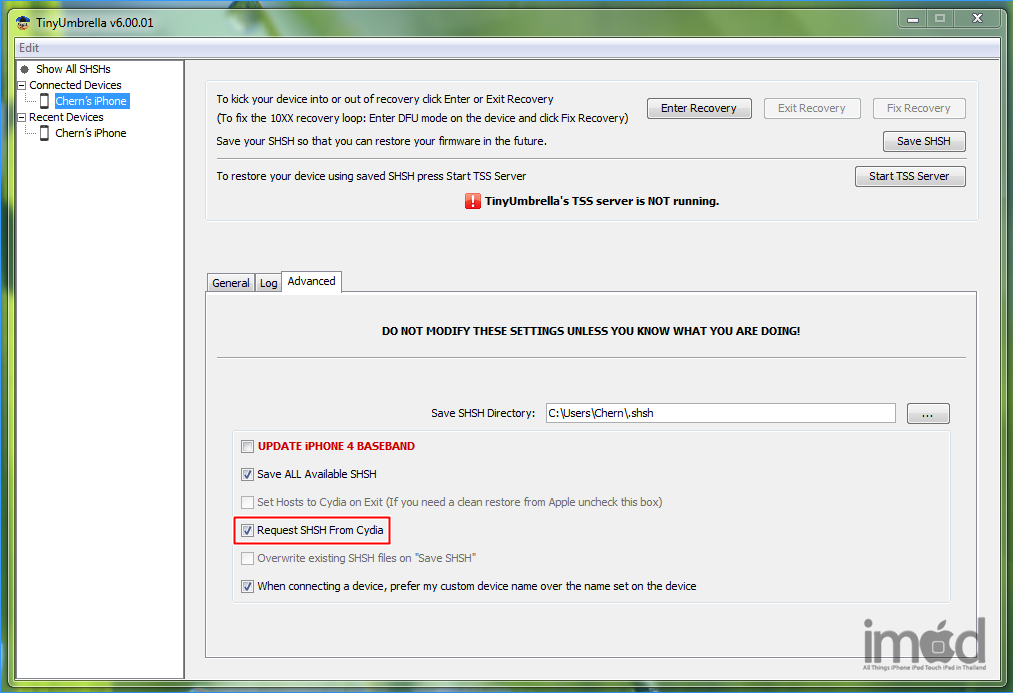
Task: Maximize the TinyUmbrella window
Action: click(x=940, y=19)
